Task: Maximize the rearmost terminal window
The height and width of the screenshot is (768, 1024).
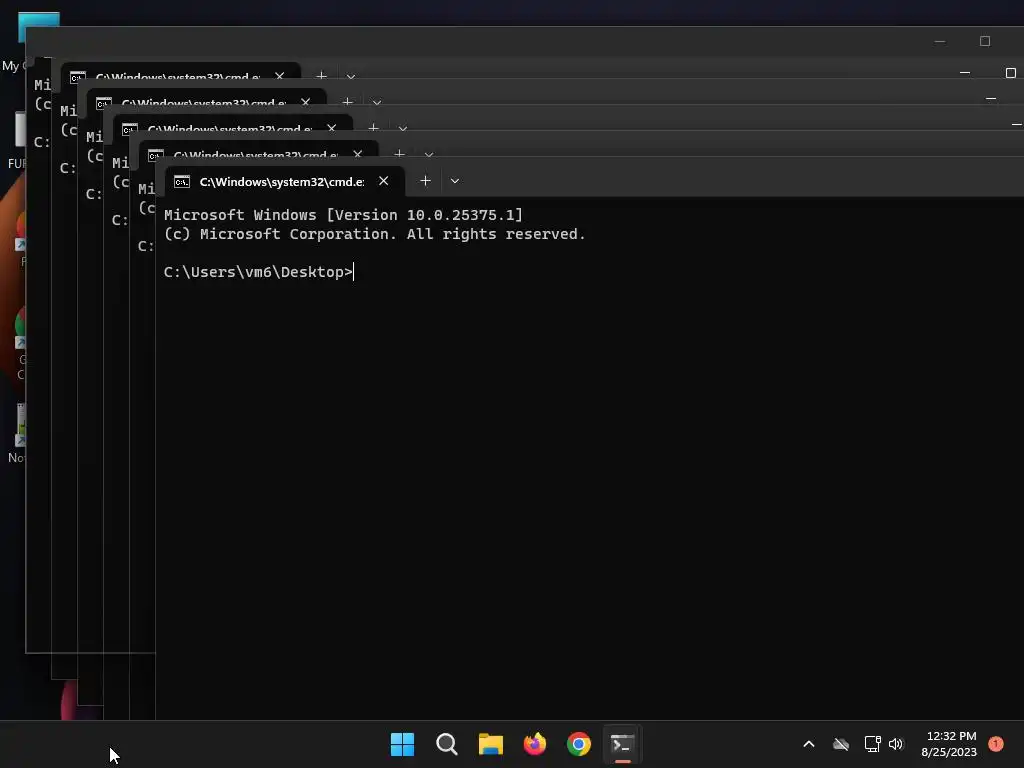Action: (985, 41)
